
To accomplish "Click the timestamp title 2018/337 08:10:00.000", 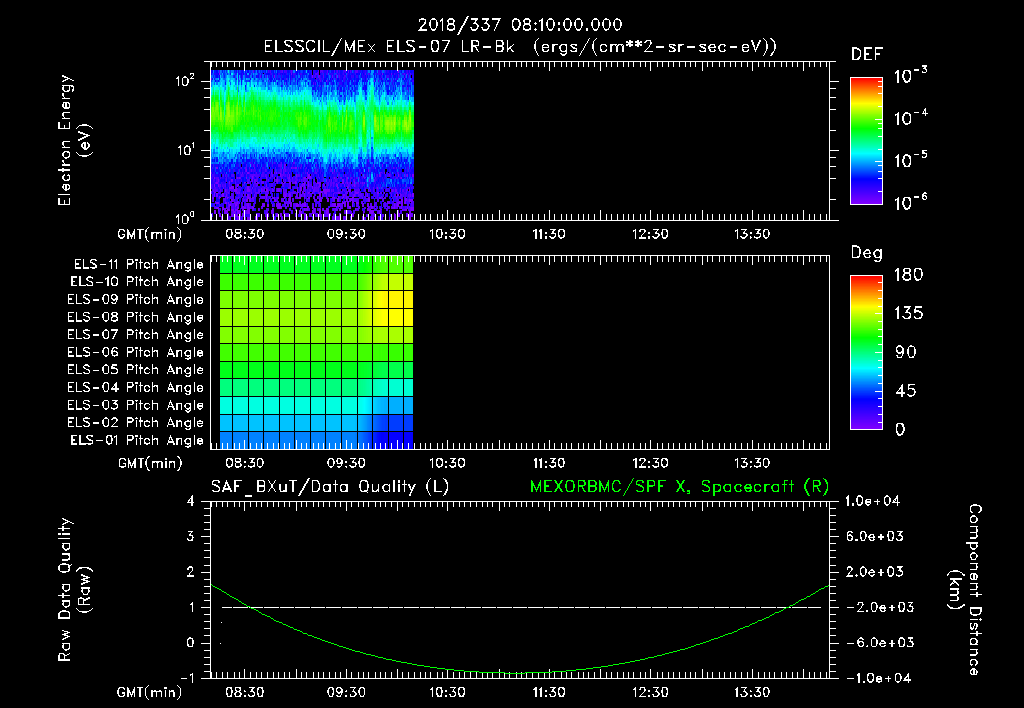I will [520, 25].
